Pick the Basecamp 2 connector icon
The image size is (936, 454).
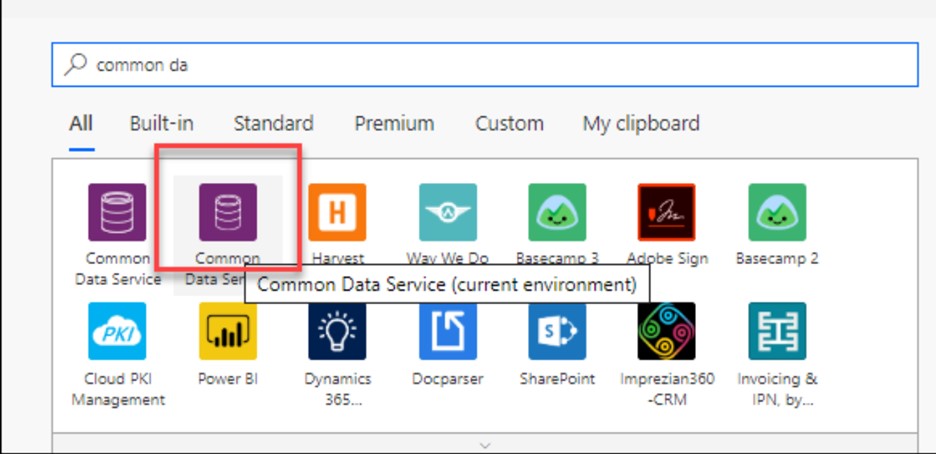pyautogui.click(x=777, y=212)
